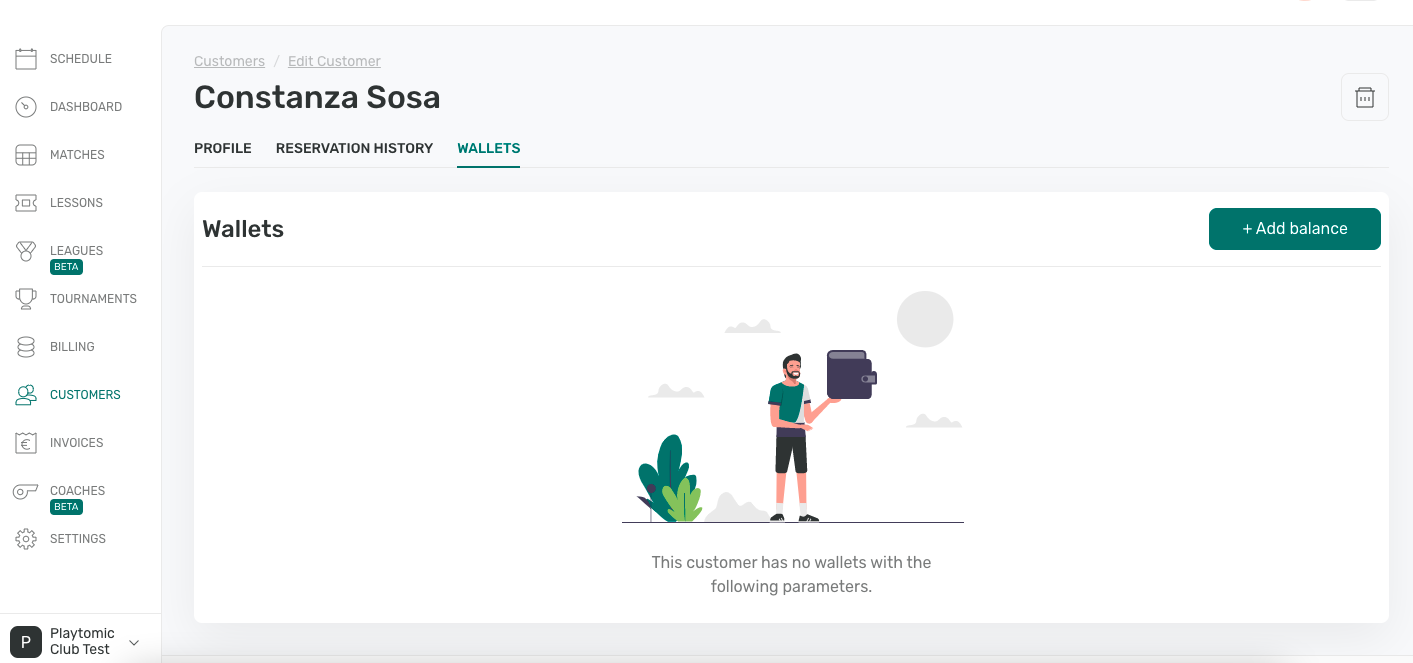Click the Schedule calendar icon
The width and height of the screenshot is (1413, 663).
point(26,59)
